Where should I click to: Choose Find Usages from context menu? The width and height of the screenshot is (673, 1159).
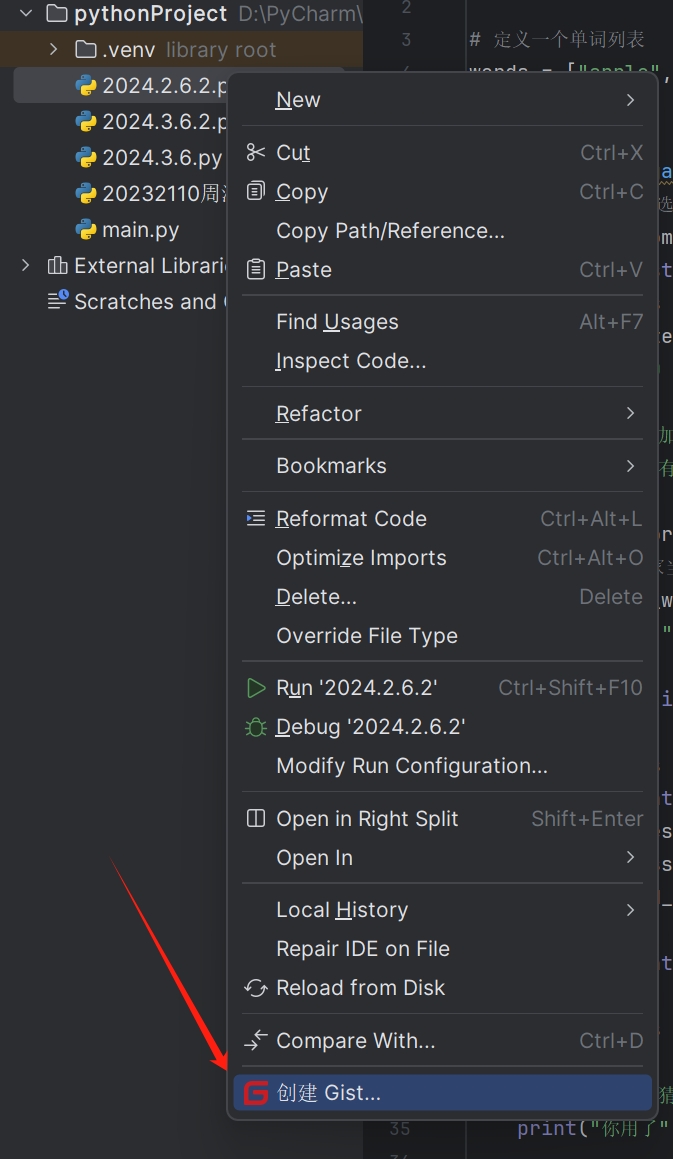coord(337,322)
